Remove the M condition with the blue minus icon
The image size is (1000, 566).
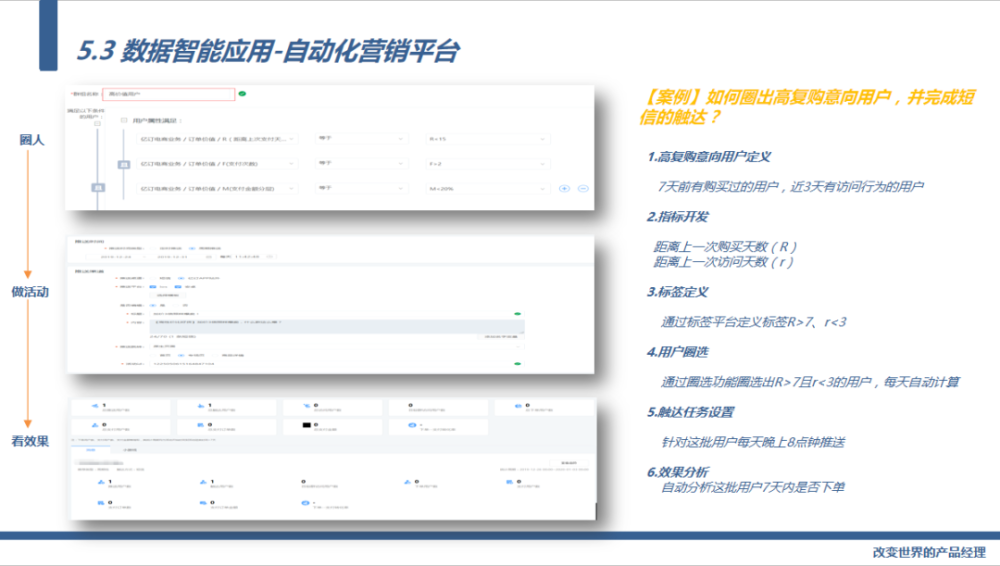click(x=583, y=189)
